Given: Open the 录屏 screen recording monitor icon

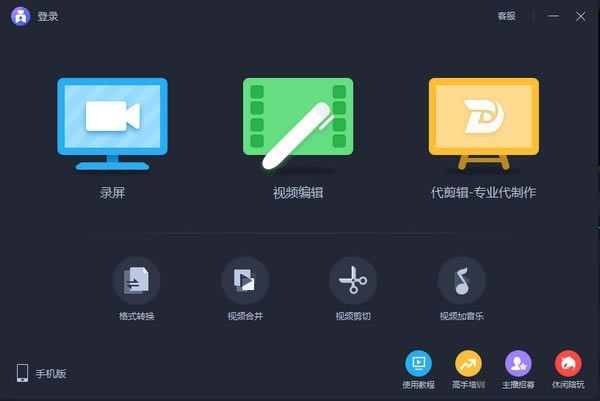Looking at the screenshot, I should tap(112, 122).
